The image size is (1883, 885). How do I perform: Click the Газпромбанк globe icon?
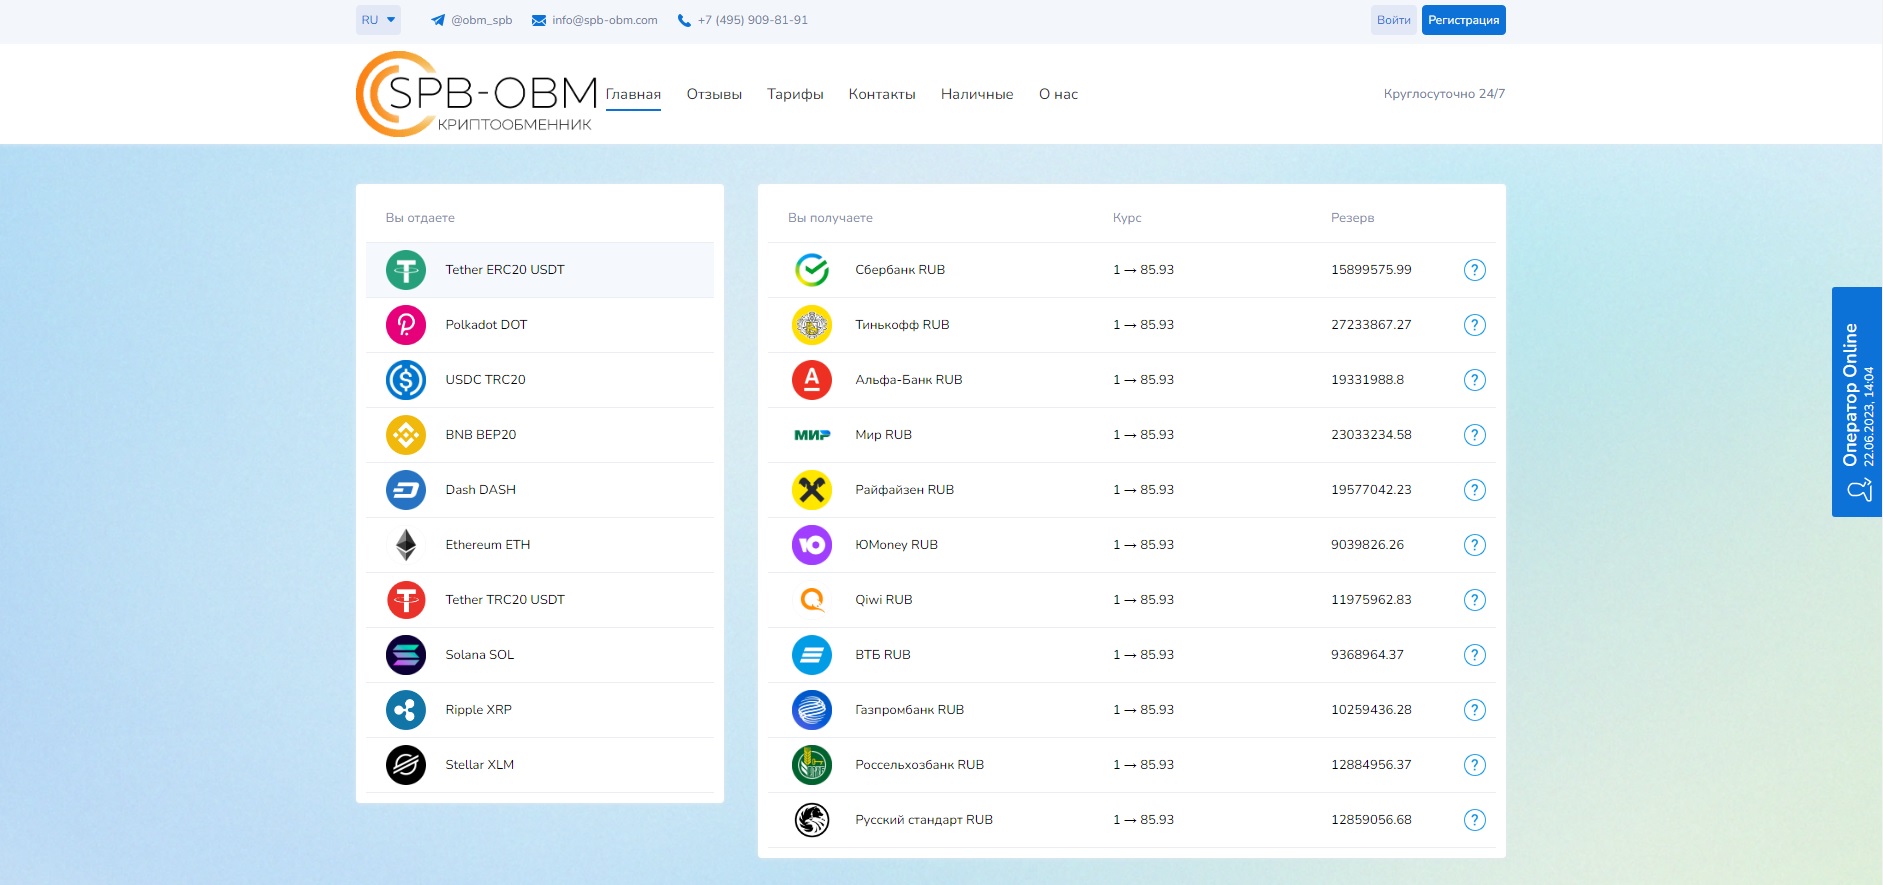(x=812, y=710)
